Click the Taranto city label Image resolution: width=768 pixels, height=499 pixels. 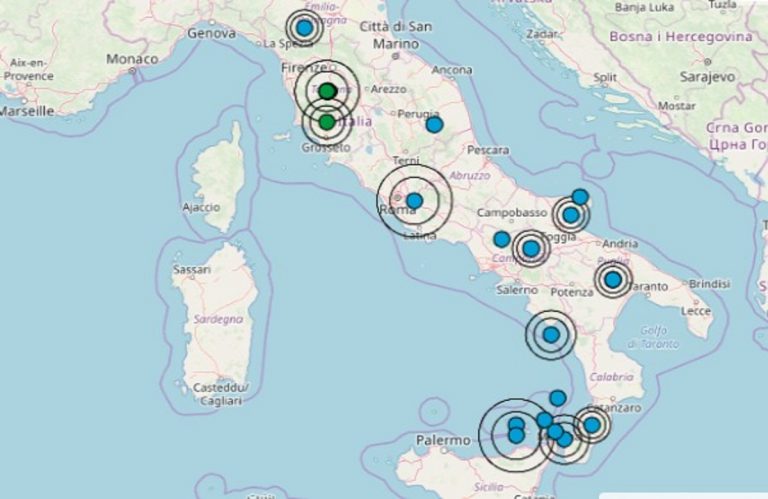coord(648,286)
